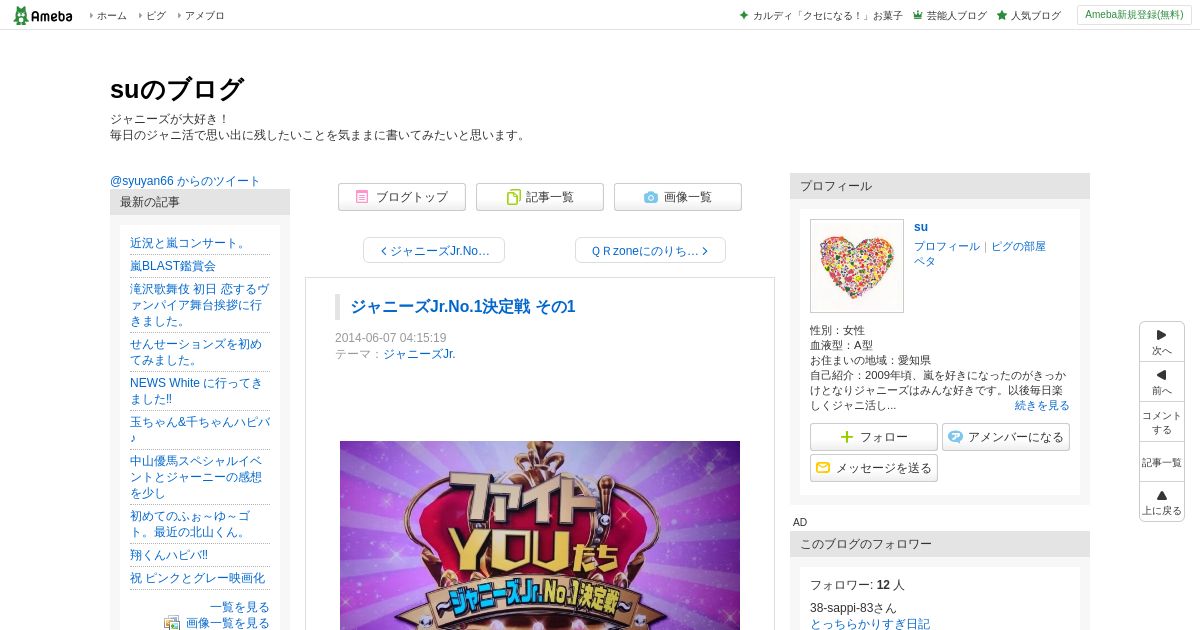Open recent post 祝 ピンクとグレー映画化

click(x=197, y=578)
